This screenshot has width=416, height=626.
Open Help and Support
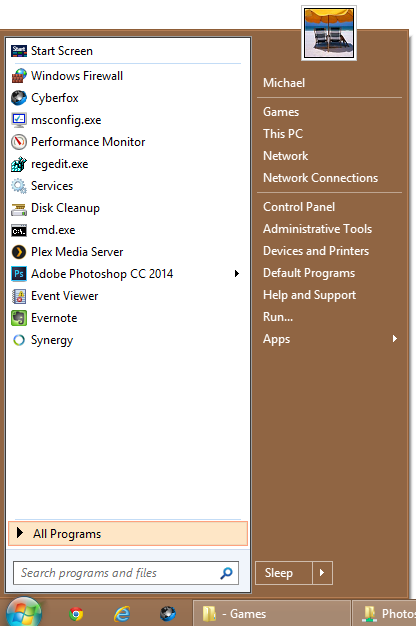pos(309,295)
